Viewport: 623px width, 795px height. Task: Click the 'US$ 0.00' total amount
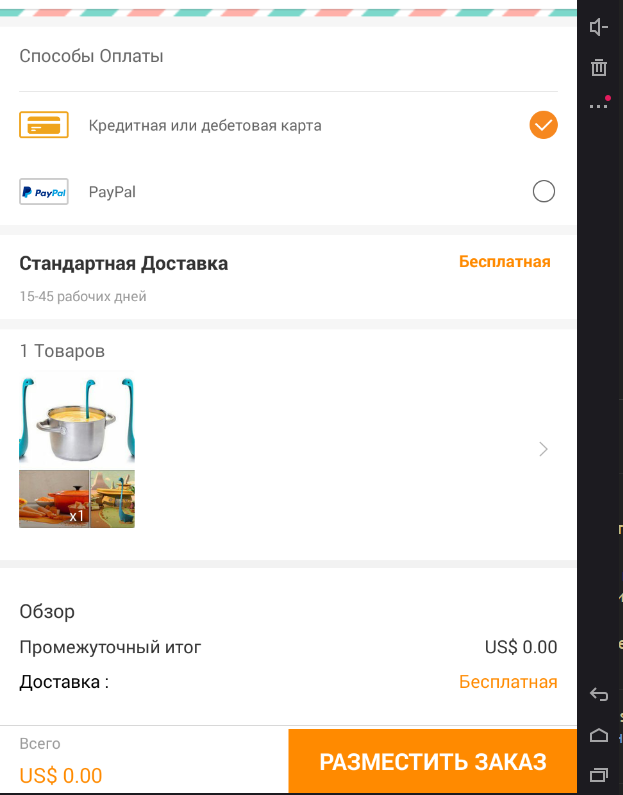click(61, 775)
